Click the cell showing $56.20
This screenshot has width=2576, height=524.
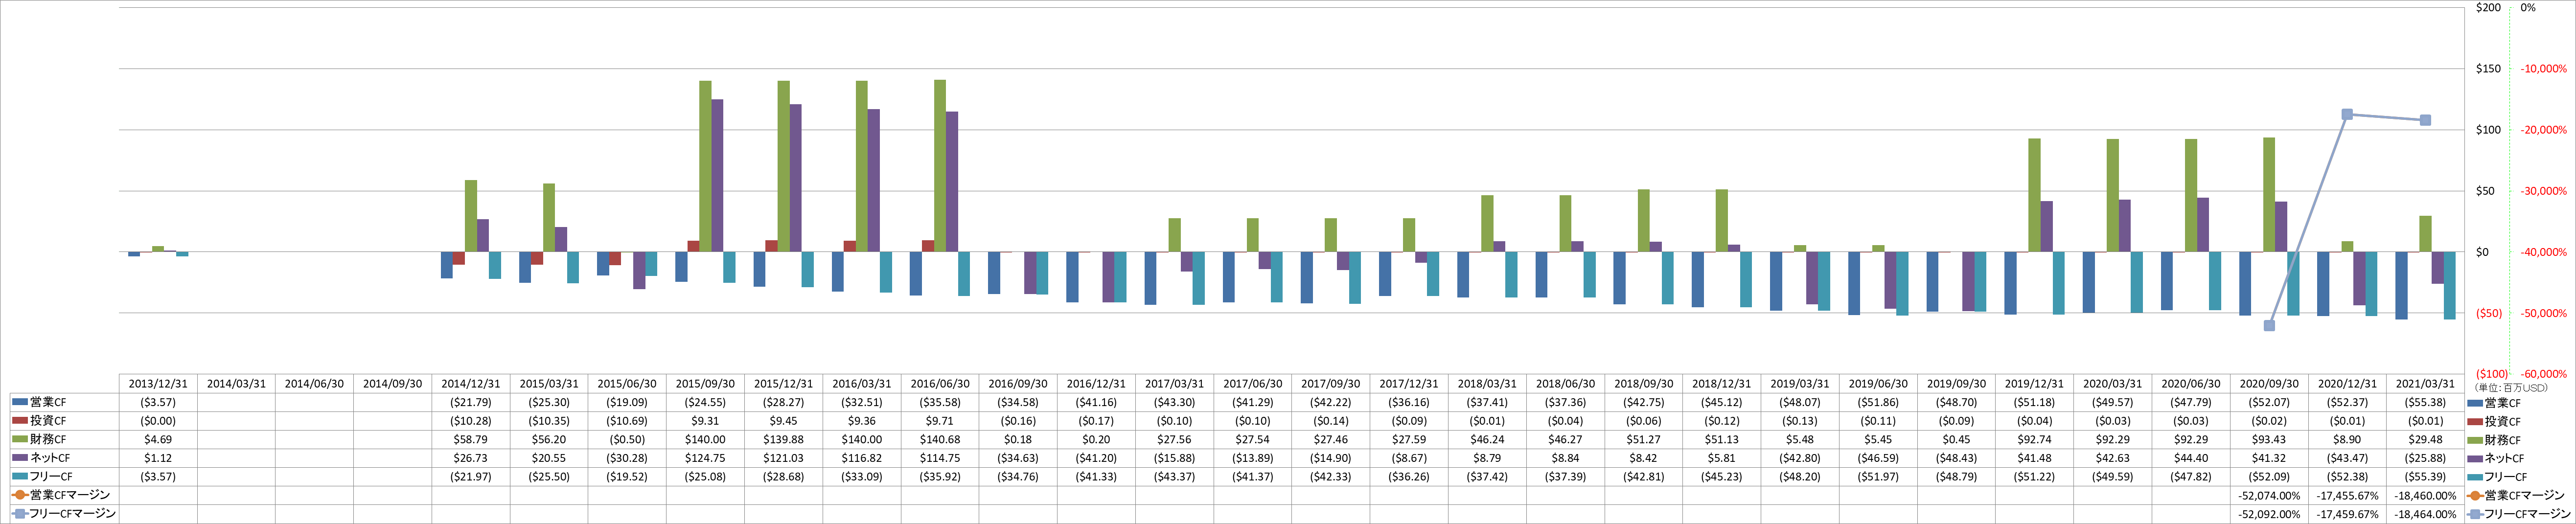point(549,439)
